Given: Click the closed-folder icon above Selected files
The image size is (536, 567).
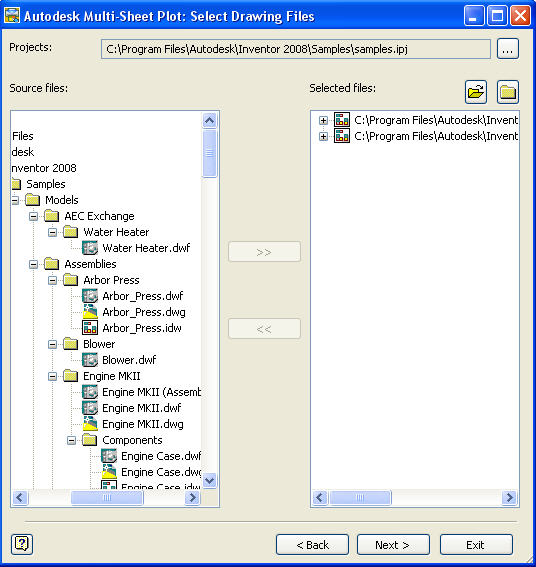Looking at the screenshot, I should tap(508, 92).
